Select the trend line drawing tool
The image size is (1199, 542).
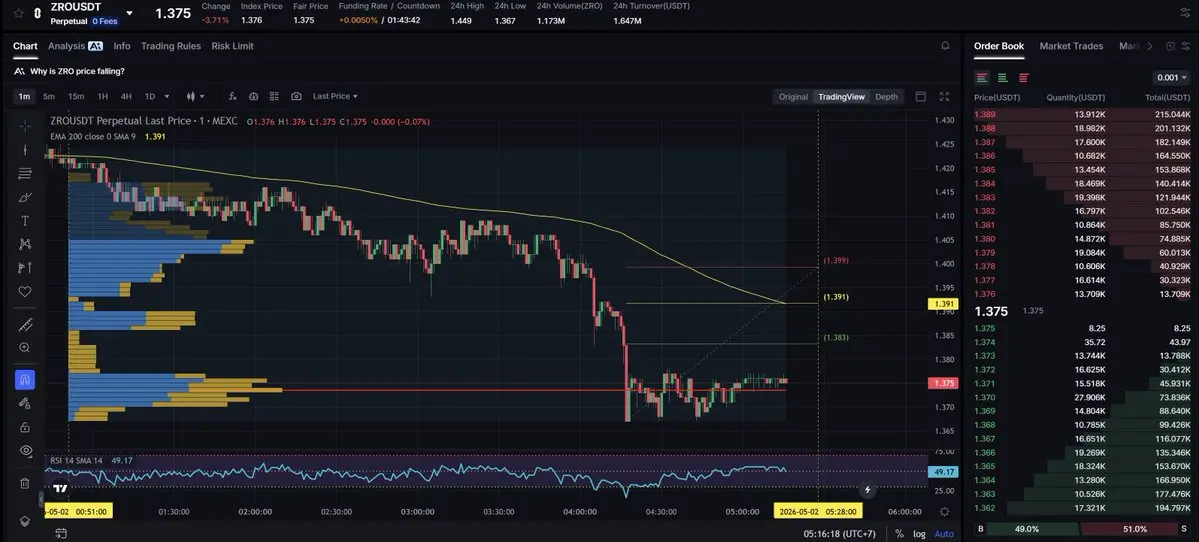[x=25, y=150]
